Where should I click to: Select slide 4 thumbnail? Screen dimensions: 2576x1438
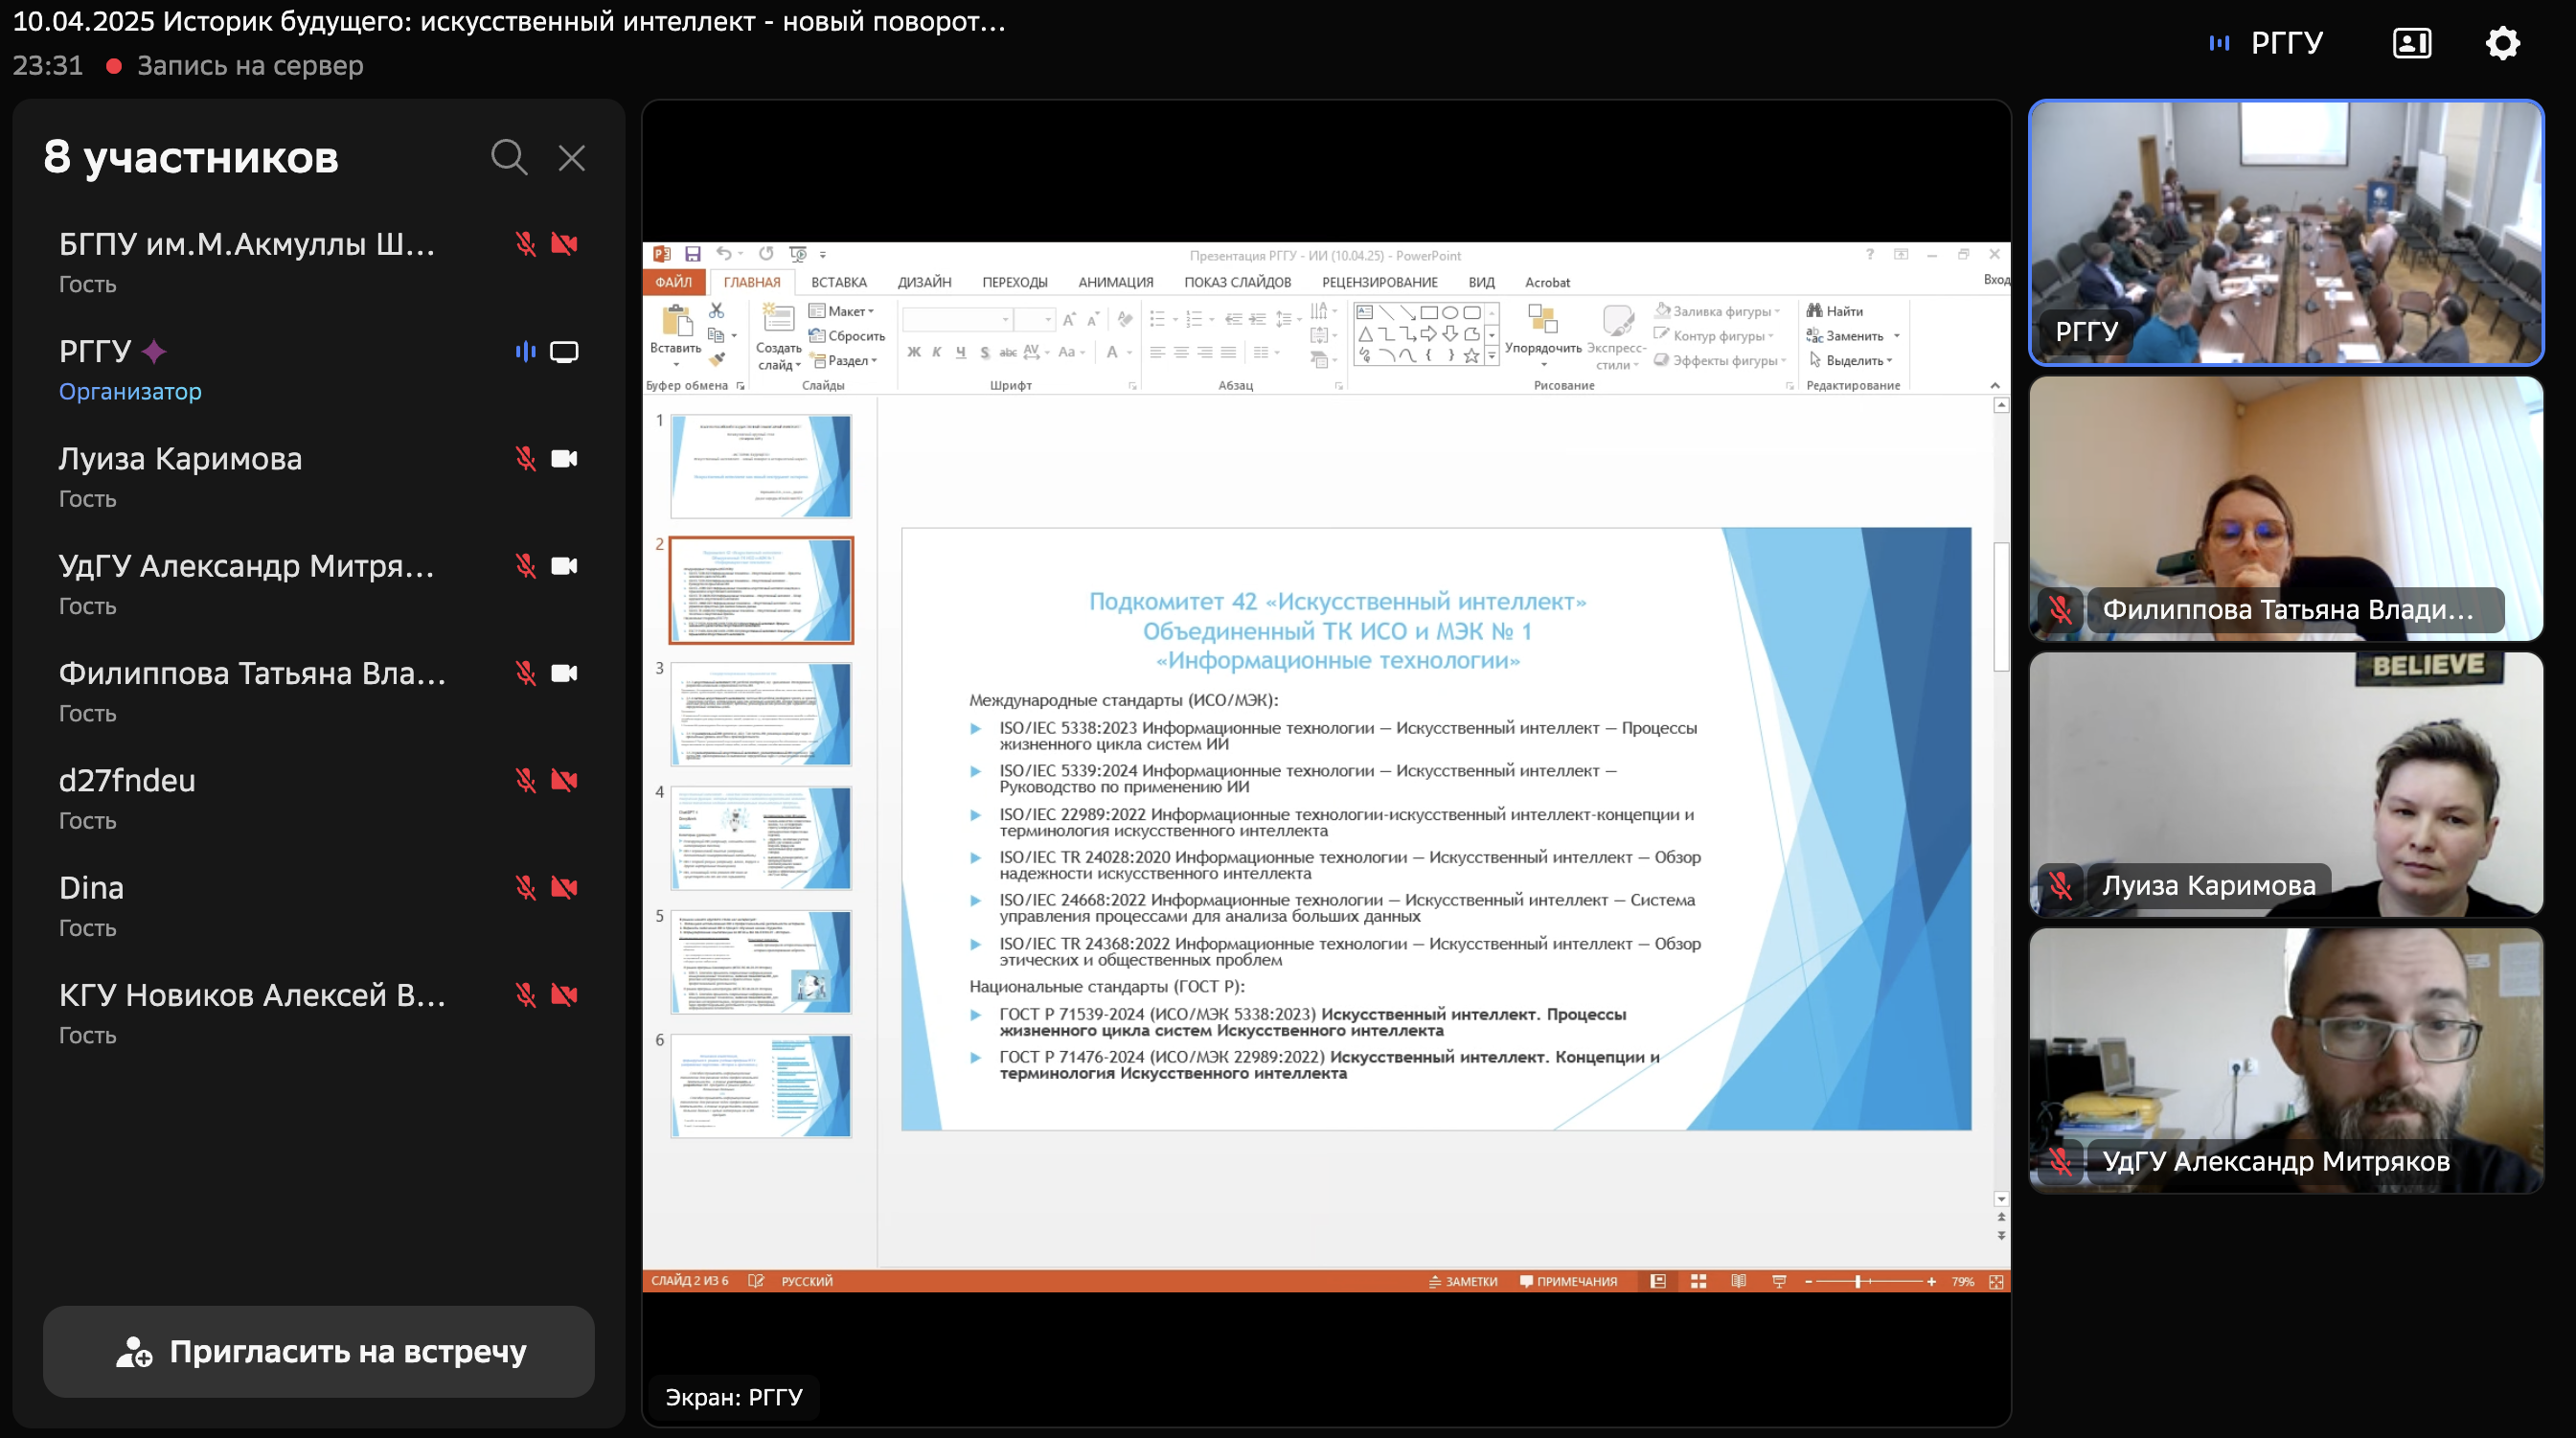click(761, 838)
